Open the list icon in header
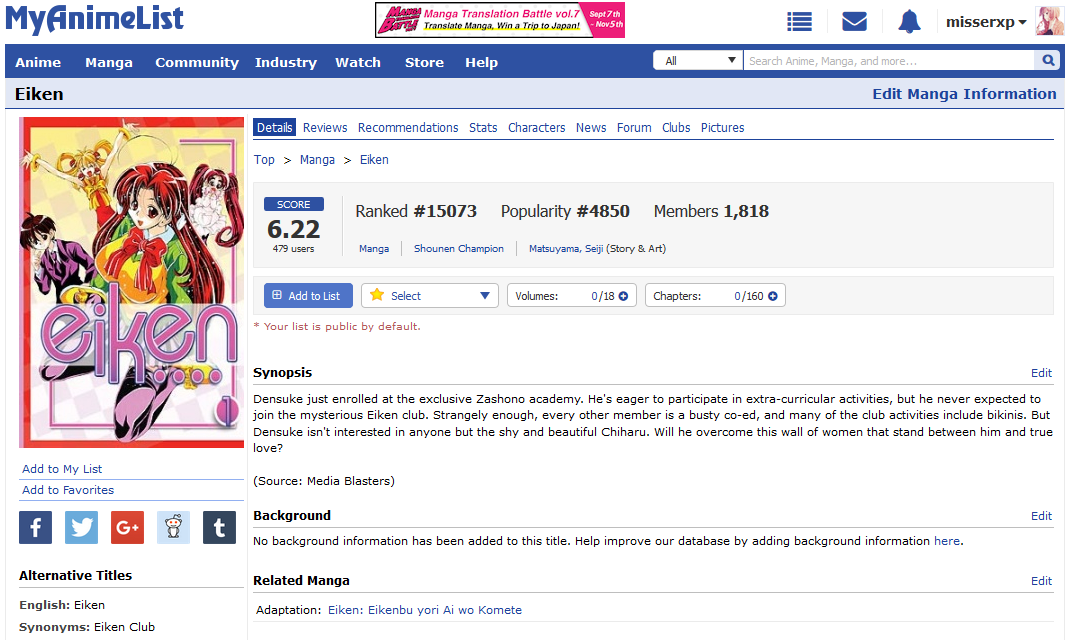 coord(799,22)
